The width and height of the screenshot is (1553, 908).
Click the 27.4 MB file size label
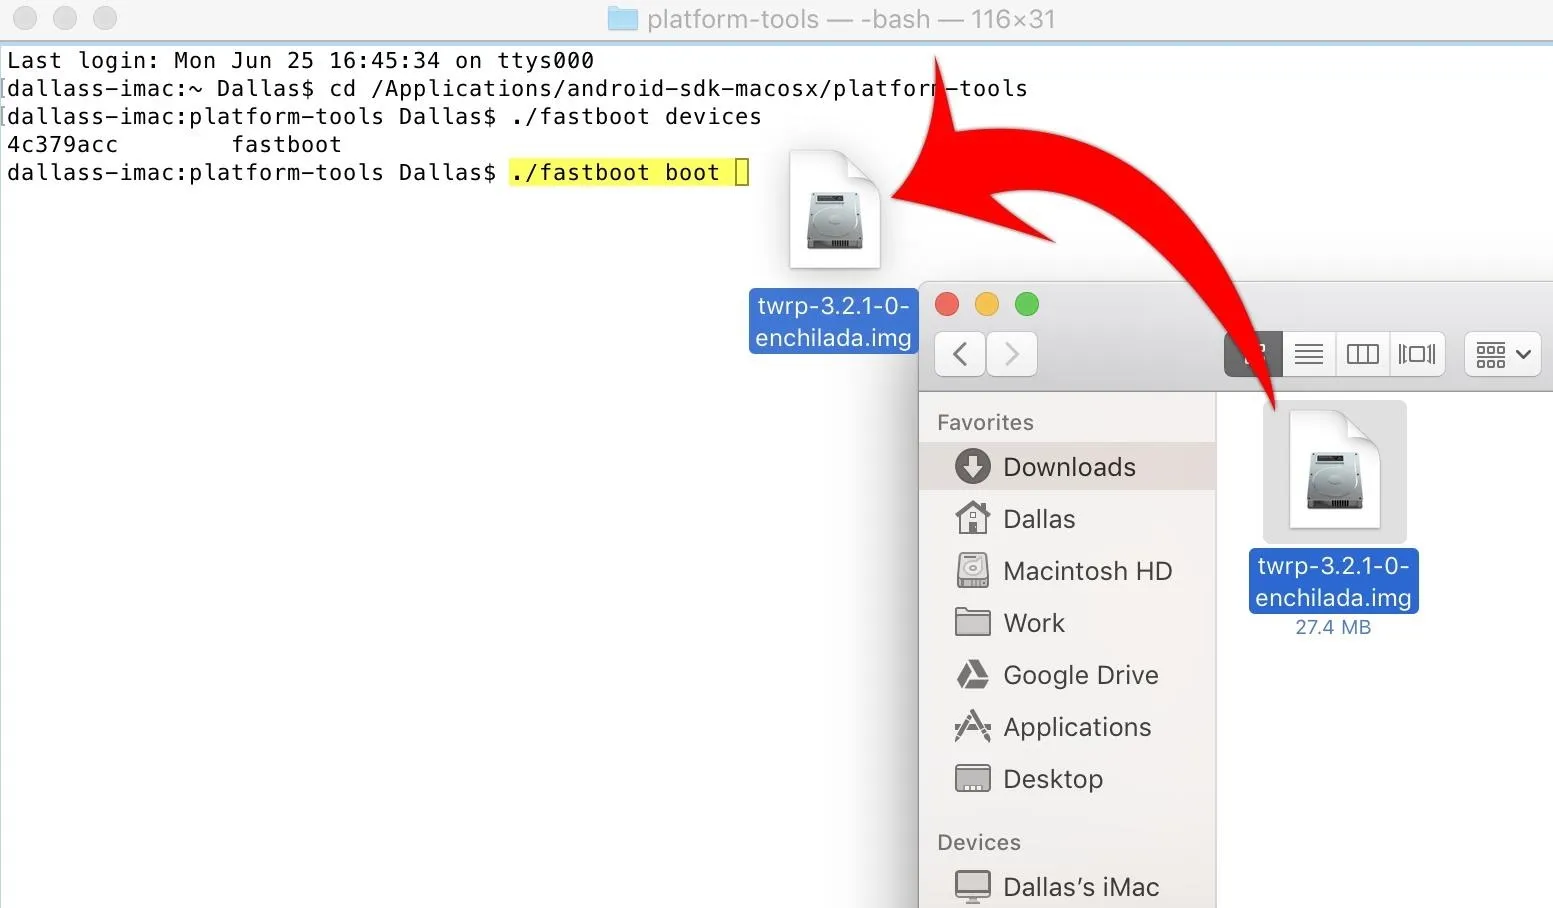pyautogui.click(x=1333, y=627)
